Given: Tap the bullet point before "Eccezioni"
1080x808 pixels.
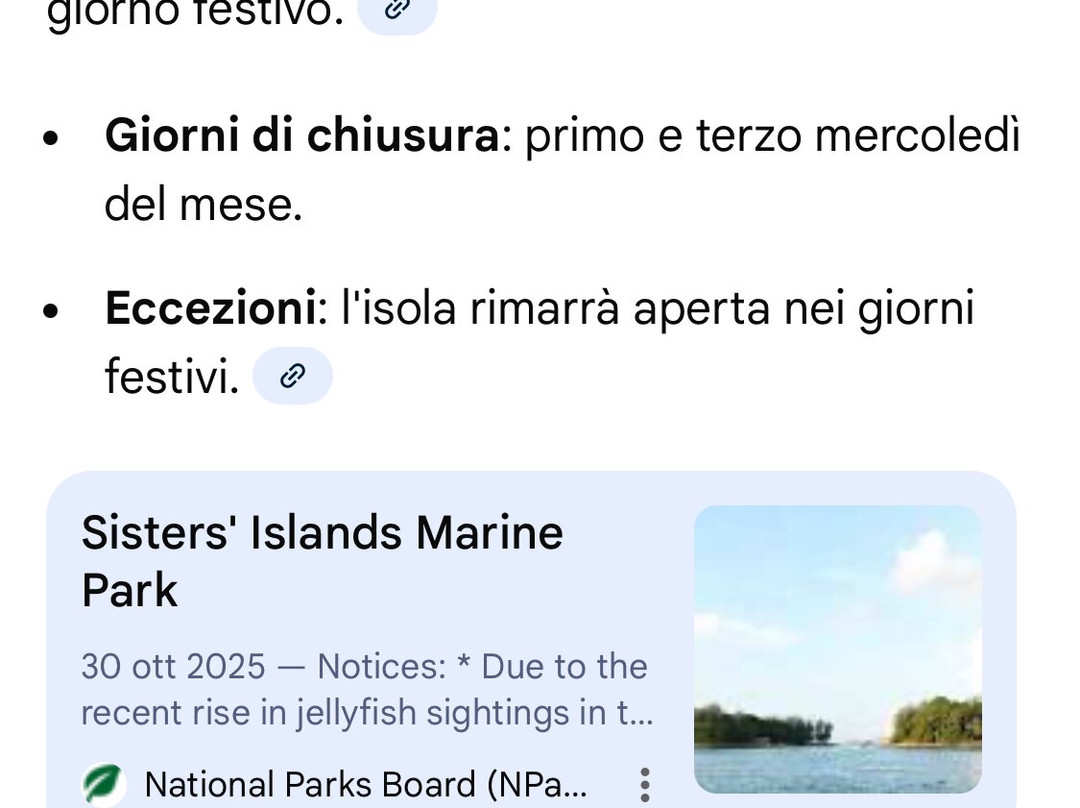Looking at the screenshot, I should click(x=51, y=310).
